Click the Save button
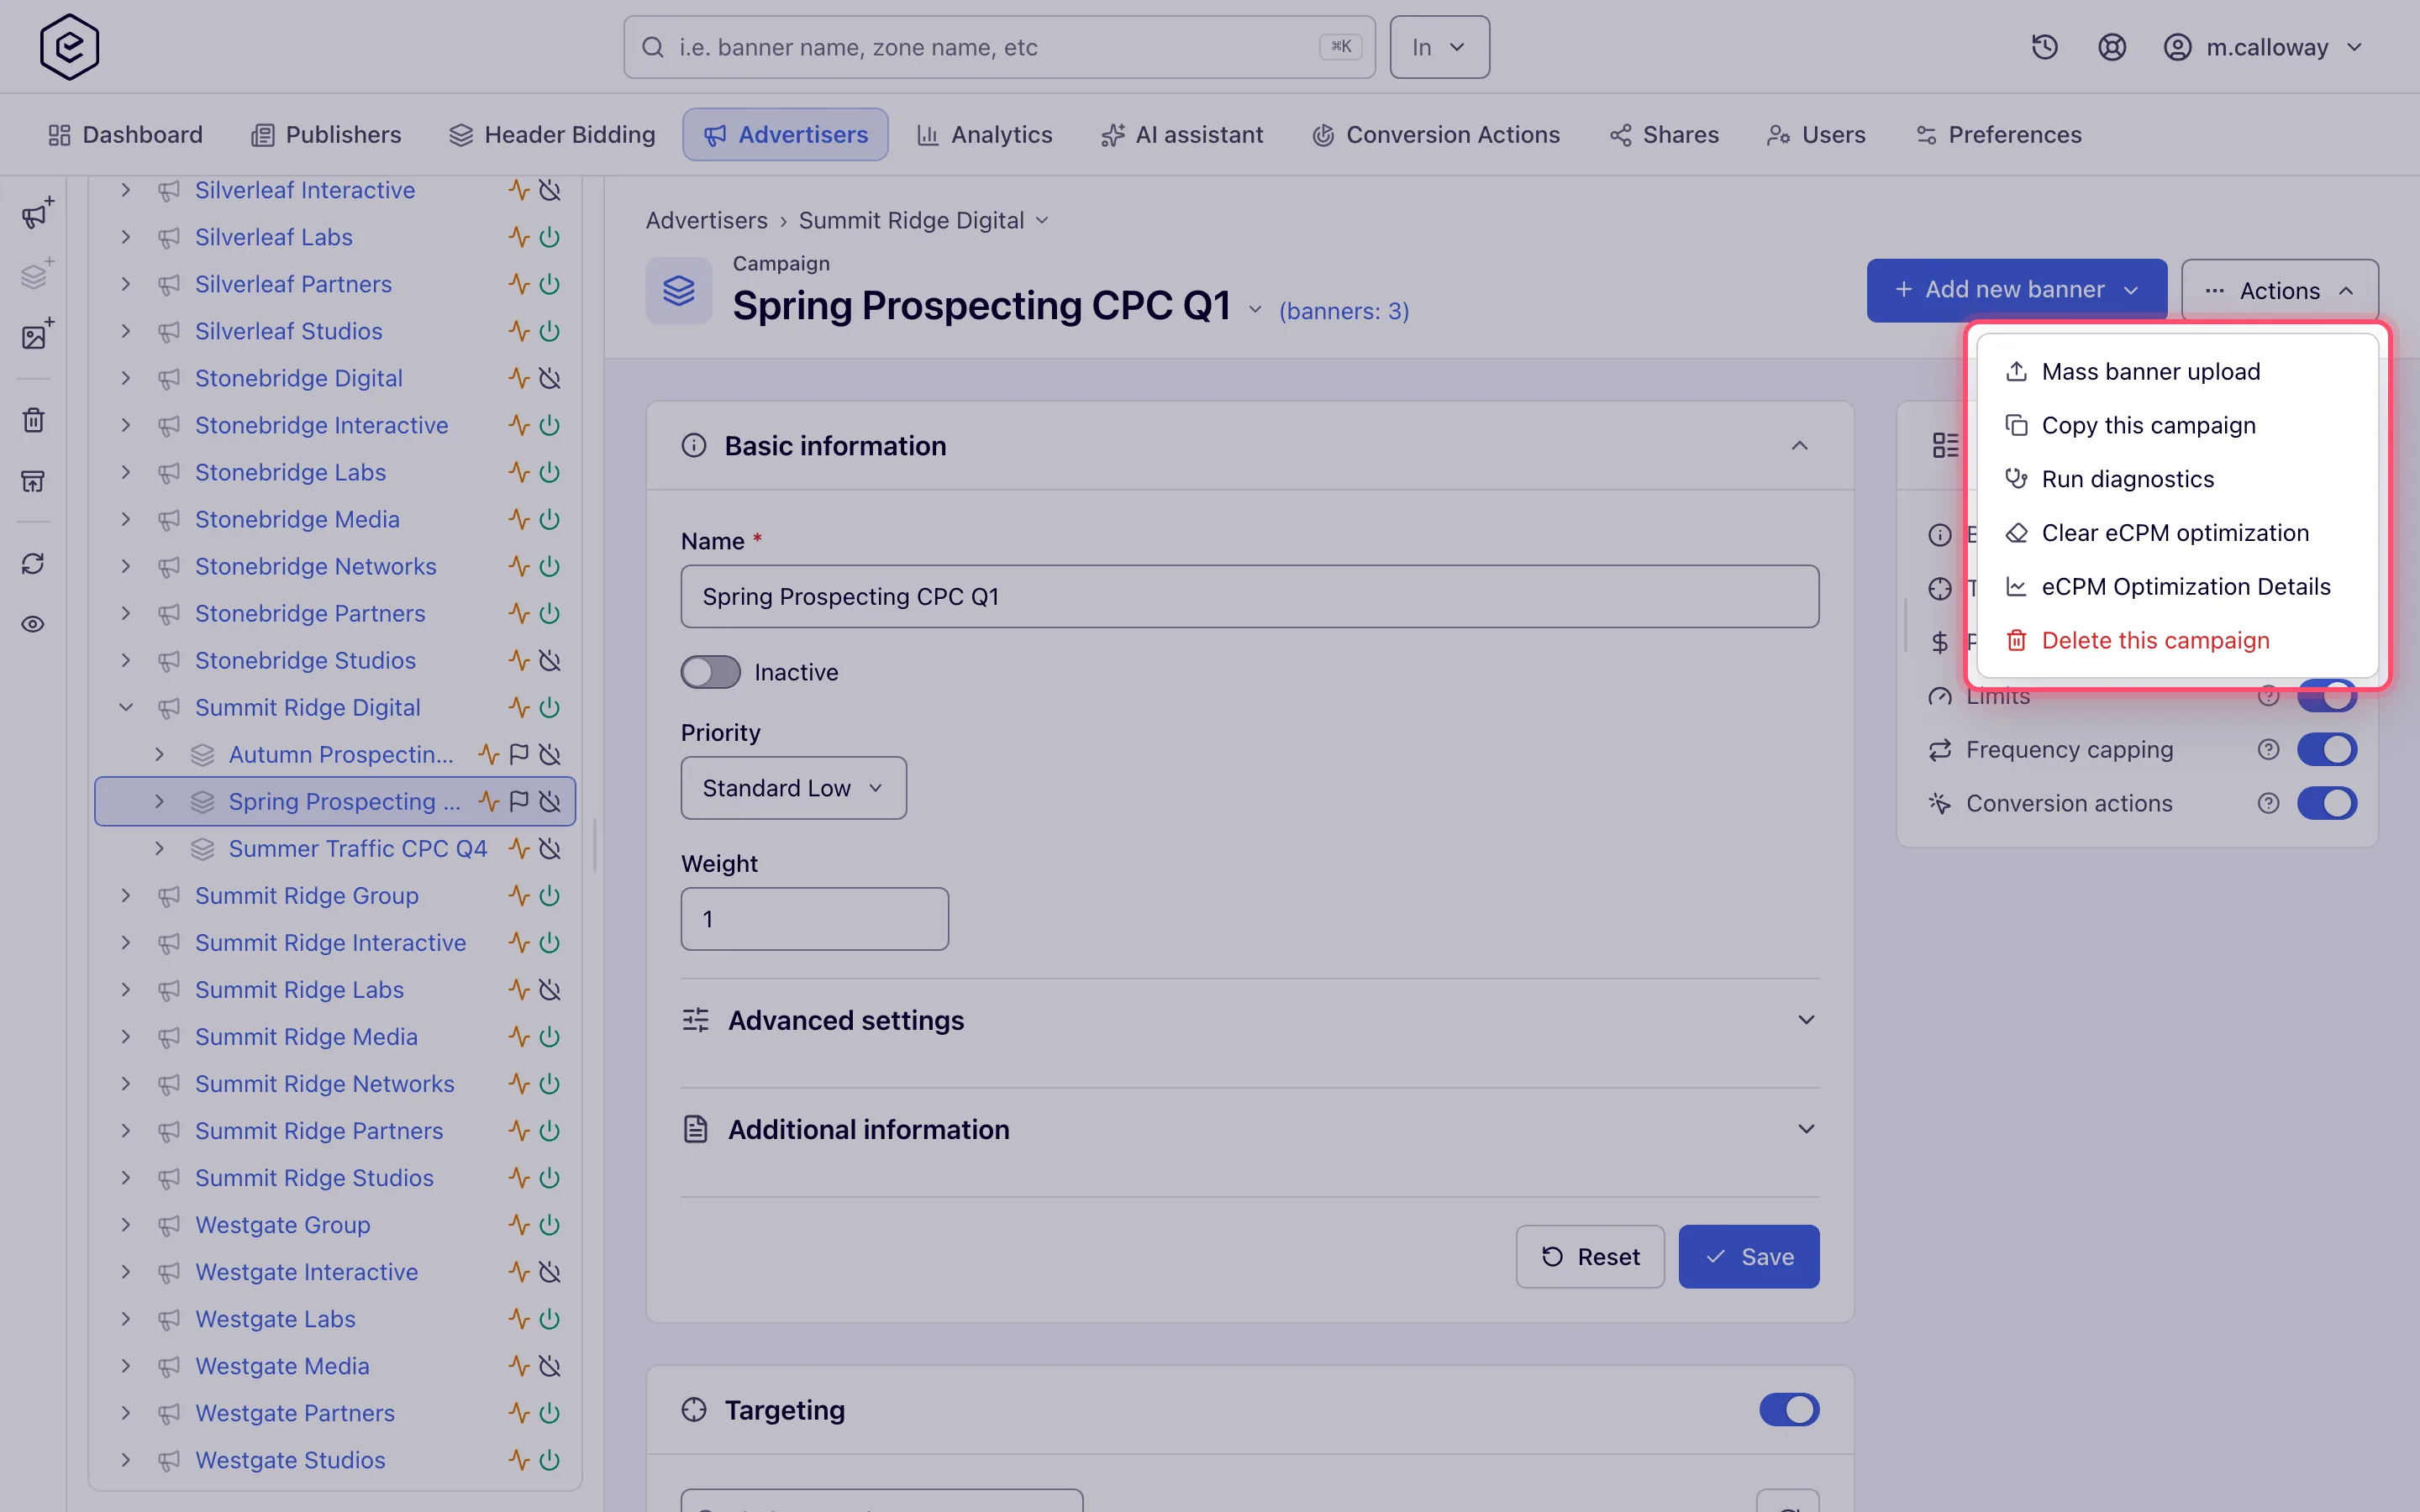The image size is (2420, 1512). 1748,1257
